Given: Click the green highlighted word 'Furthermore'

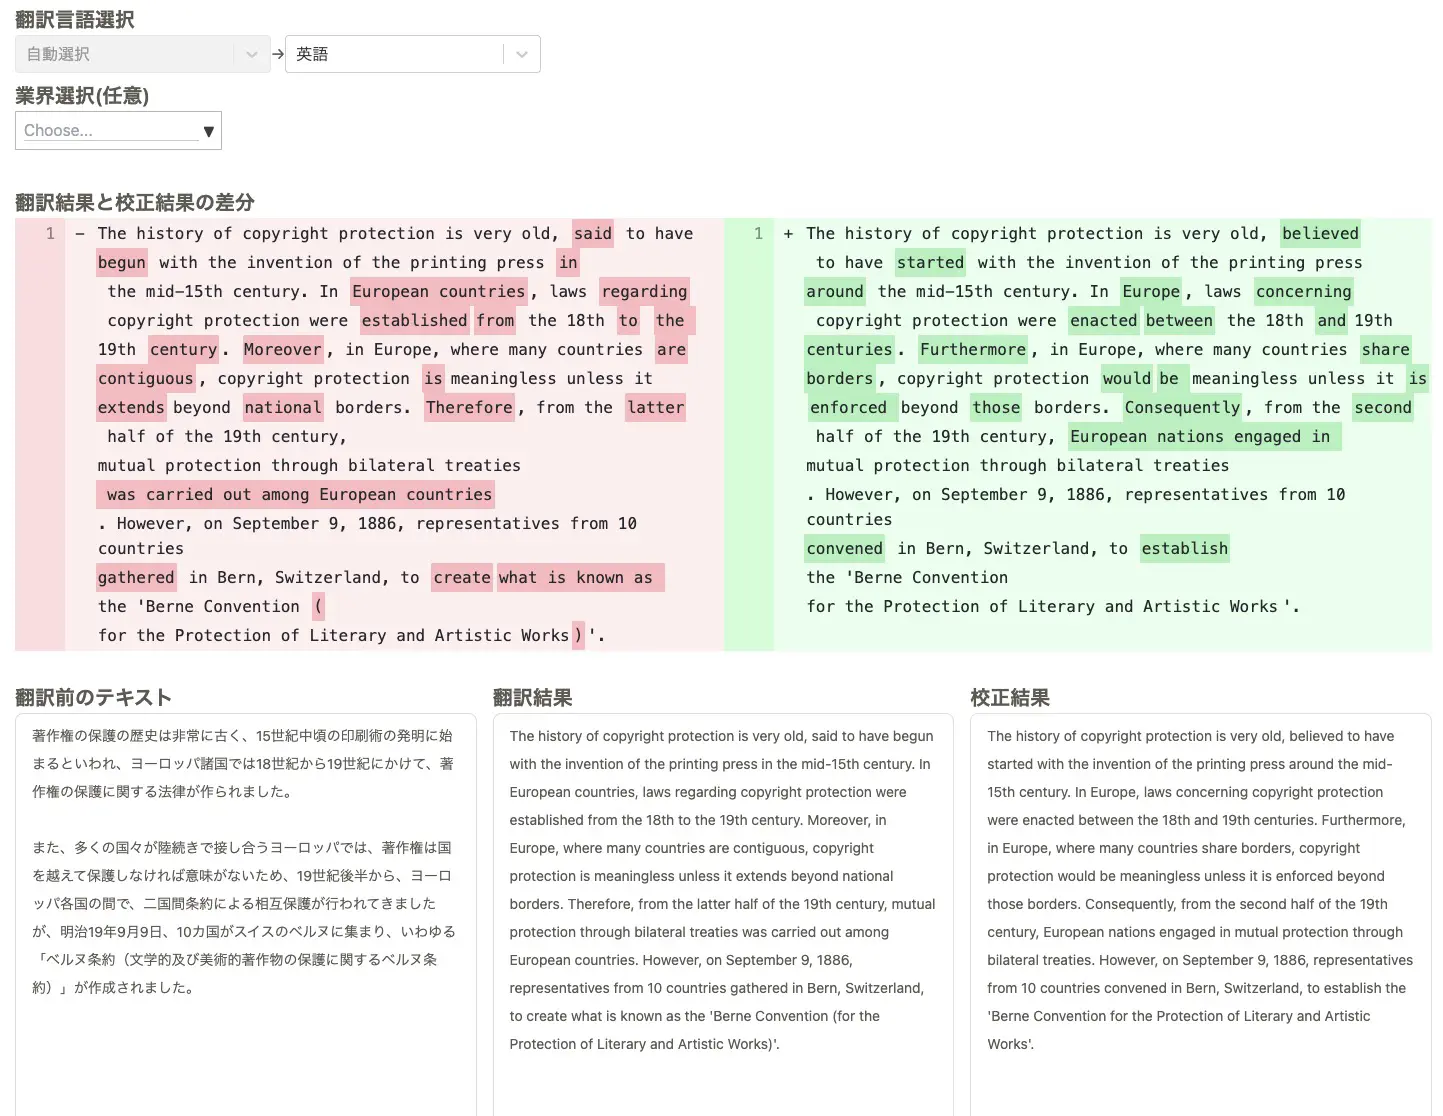Looking at the screenshot, I should point(972,350).
